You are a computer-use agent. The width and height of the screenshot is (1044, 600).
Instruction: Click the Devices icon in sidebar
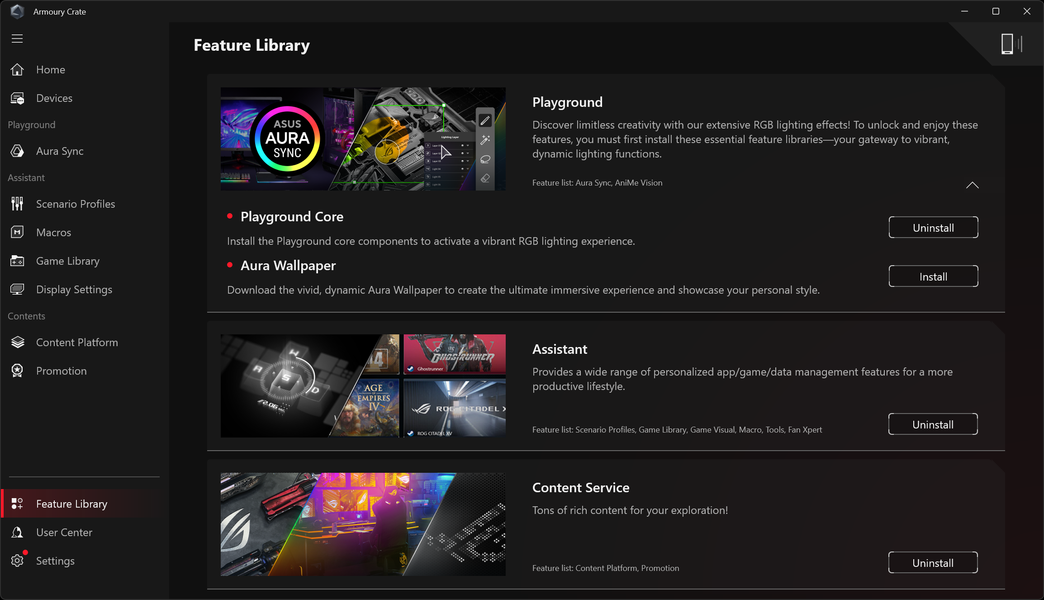click(17, 98)
